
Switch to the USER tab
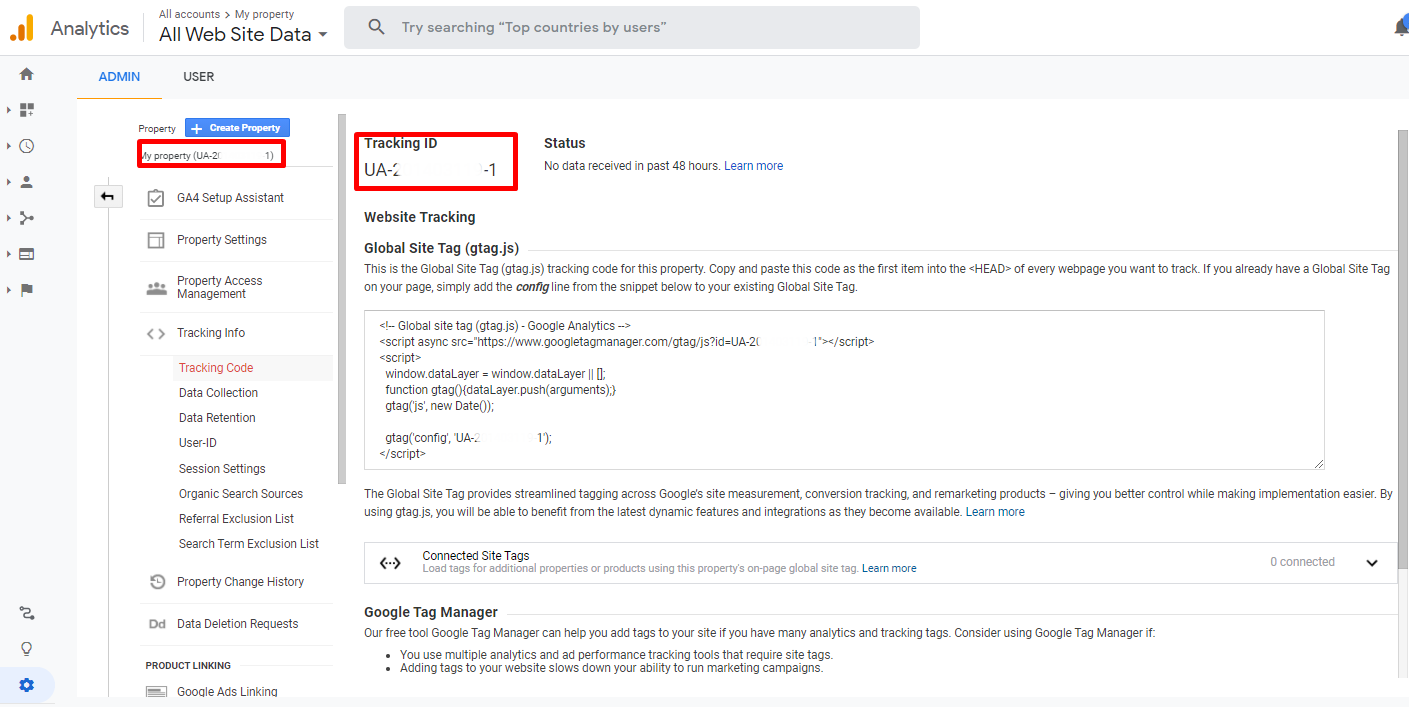pyautogui.click(x=199, y=77)
